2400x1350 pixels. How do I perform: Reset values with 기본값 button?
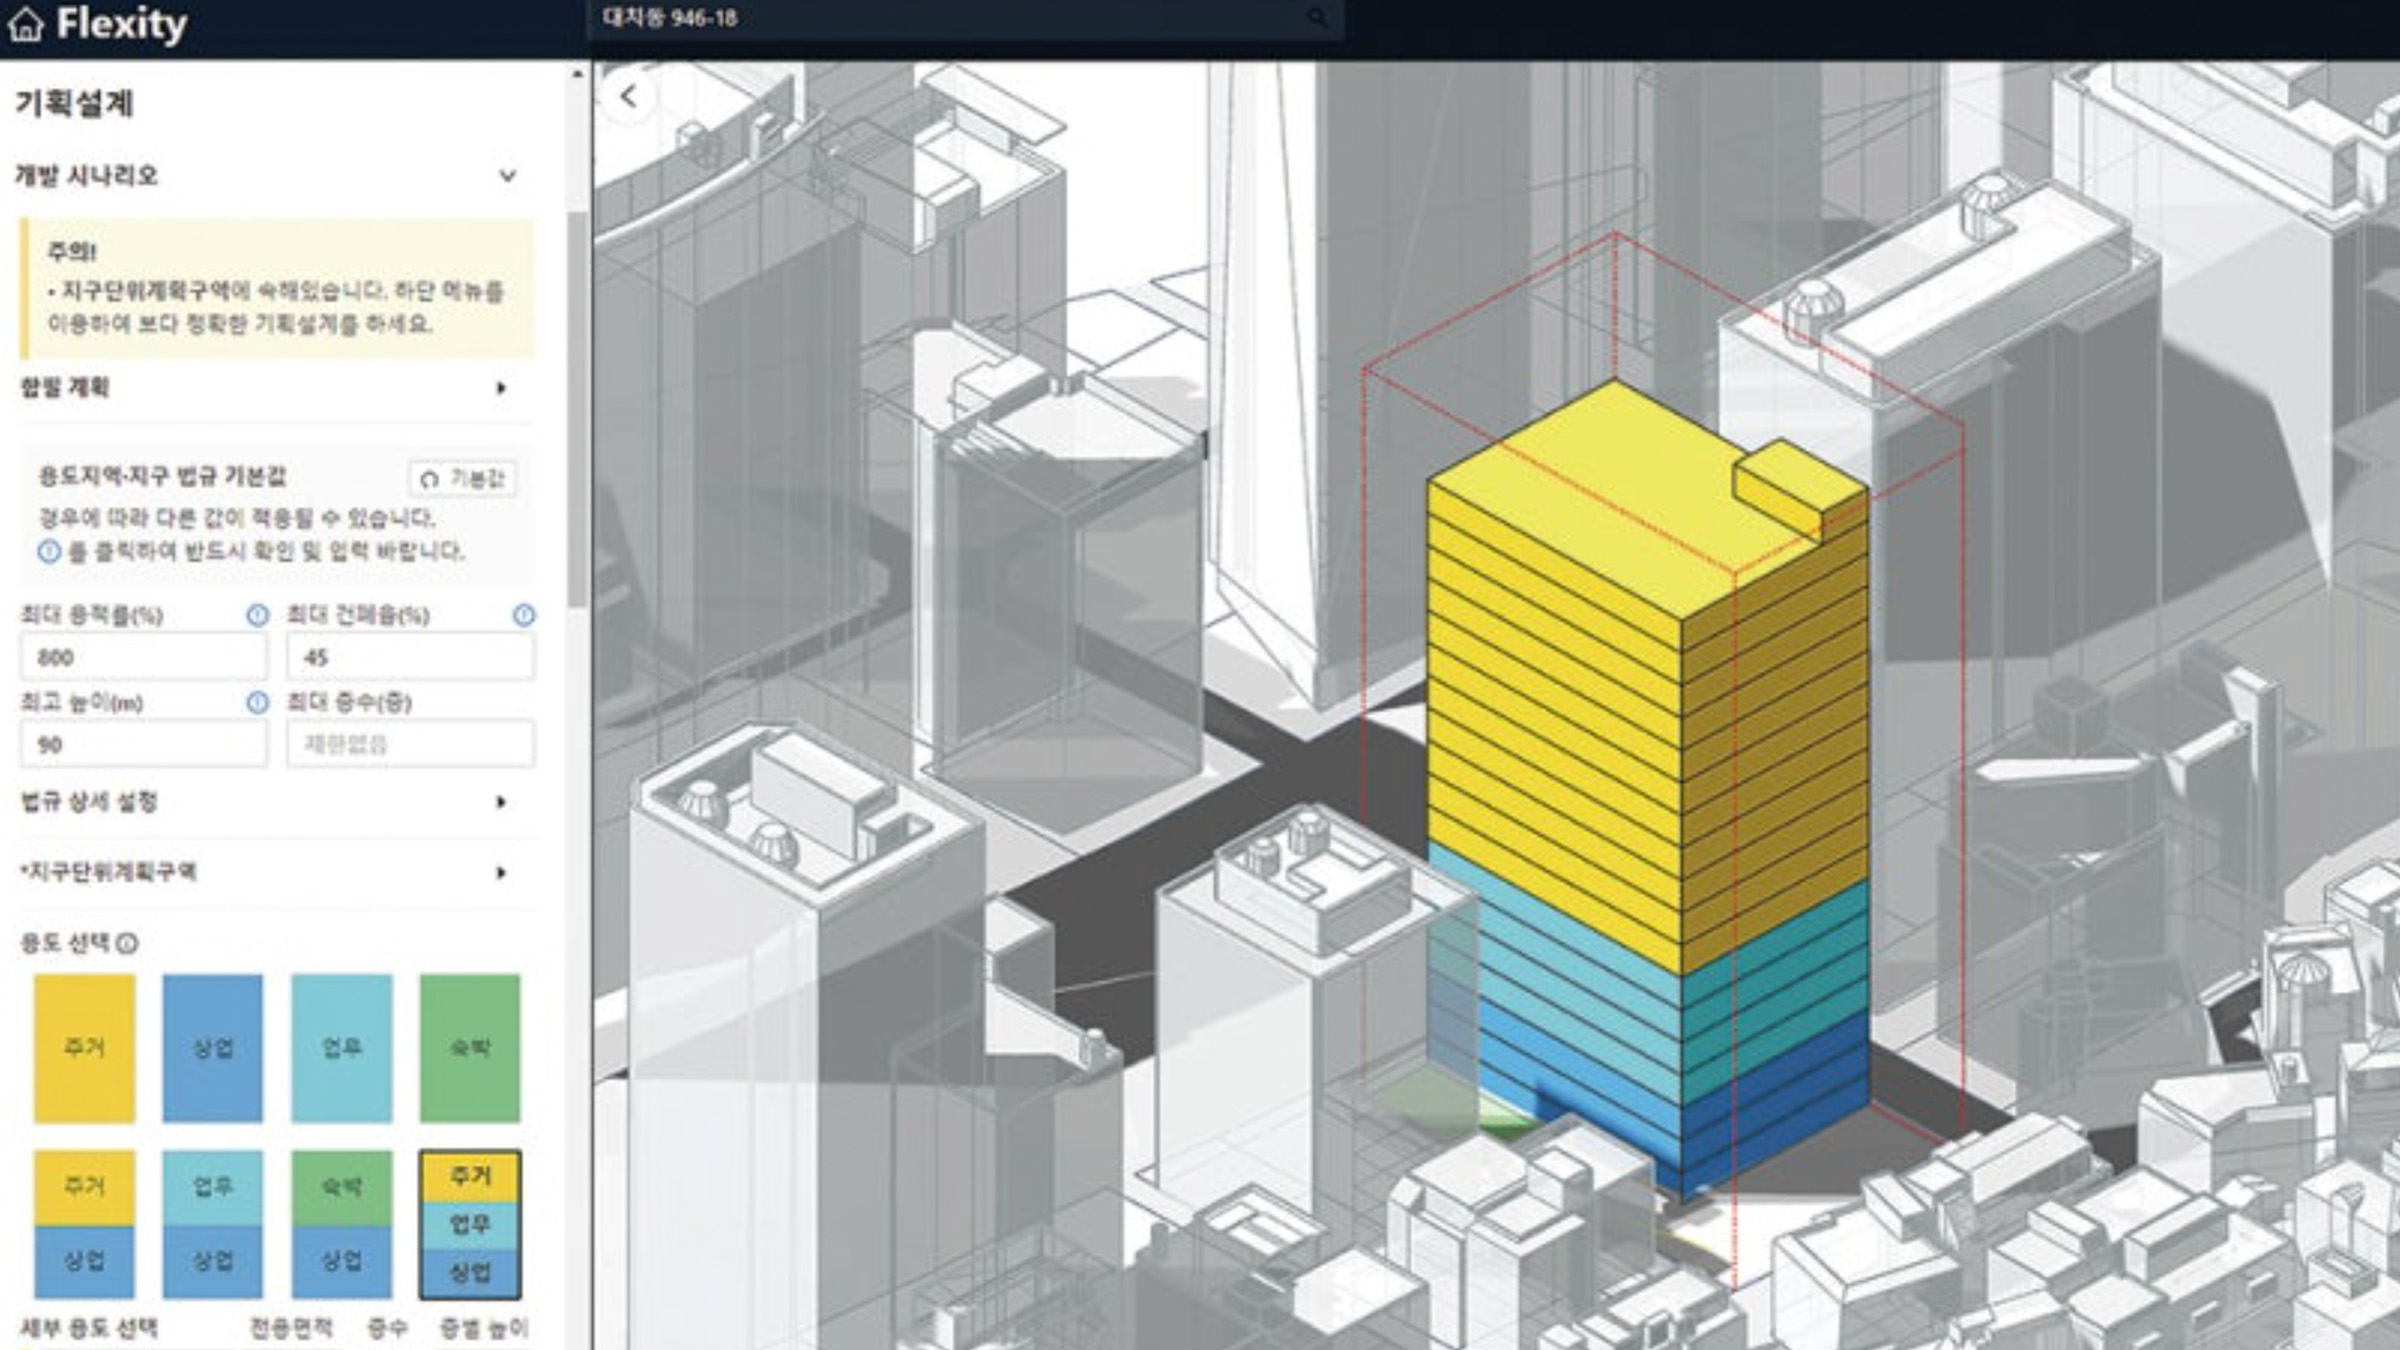click(463, 479)
